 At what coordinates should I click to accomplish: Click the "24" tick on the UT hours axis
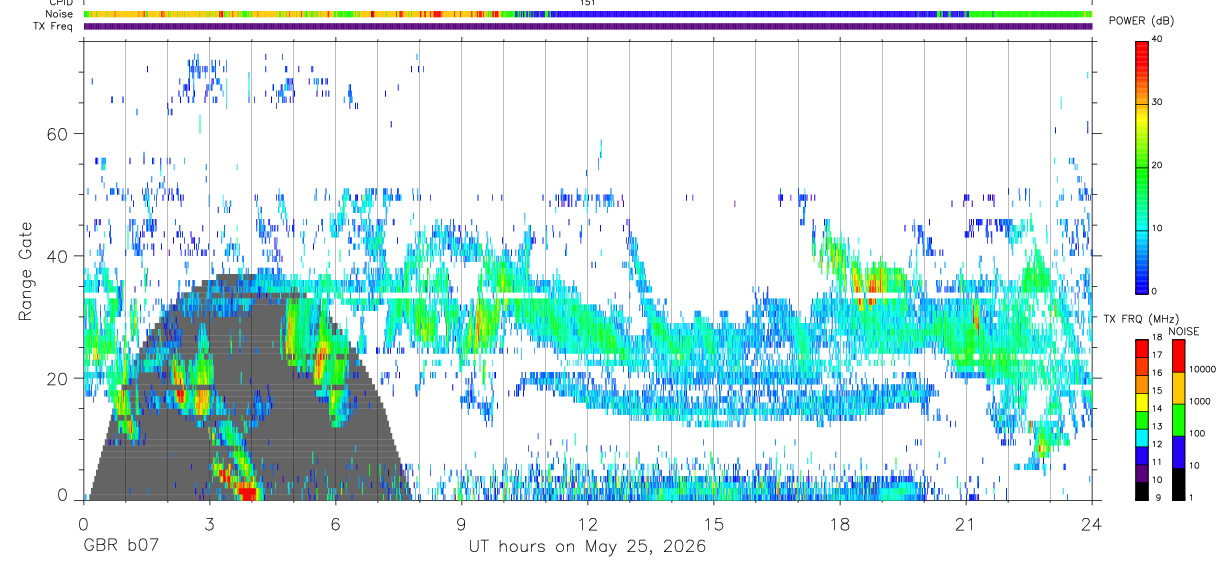(x=1092, y=523)
